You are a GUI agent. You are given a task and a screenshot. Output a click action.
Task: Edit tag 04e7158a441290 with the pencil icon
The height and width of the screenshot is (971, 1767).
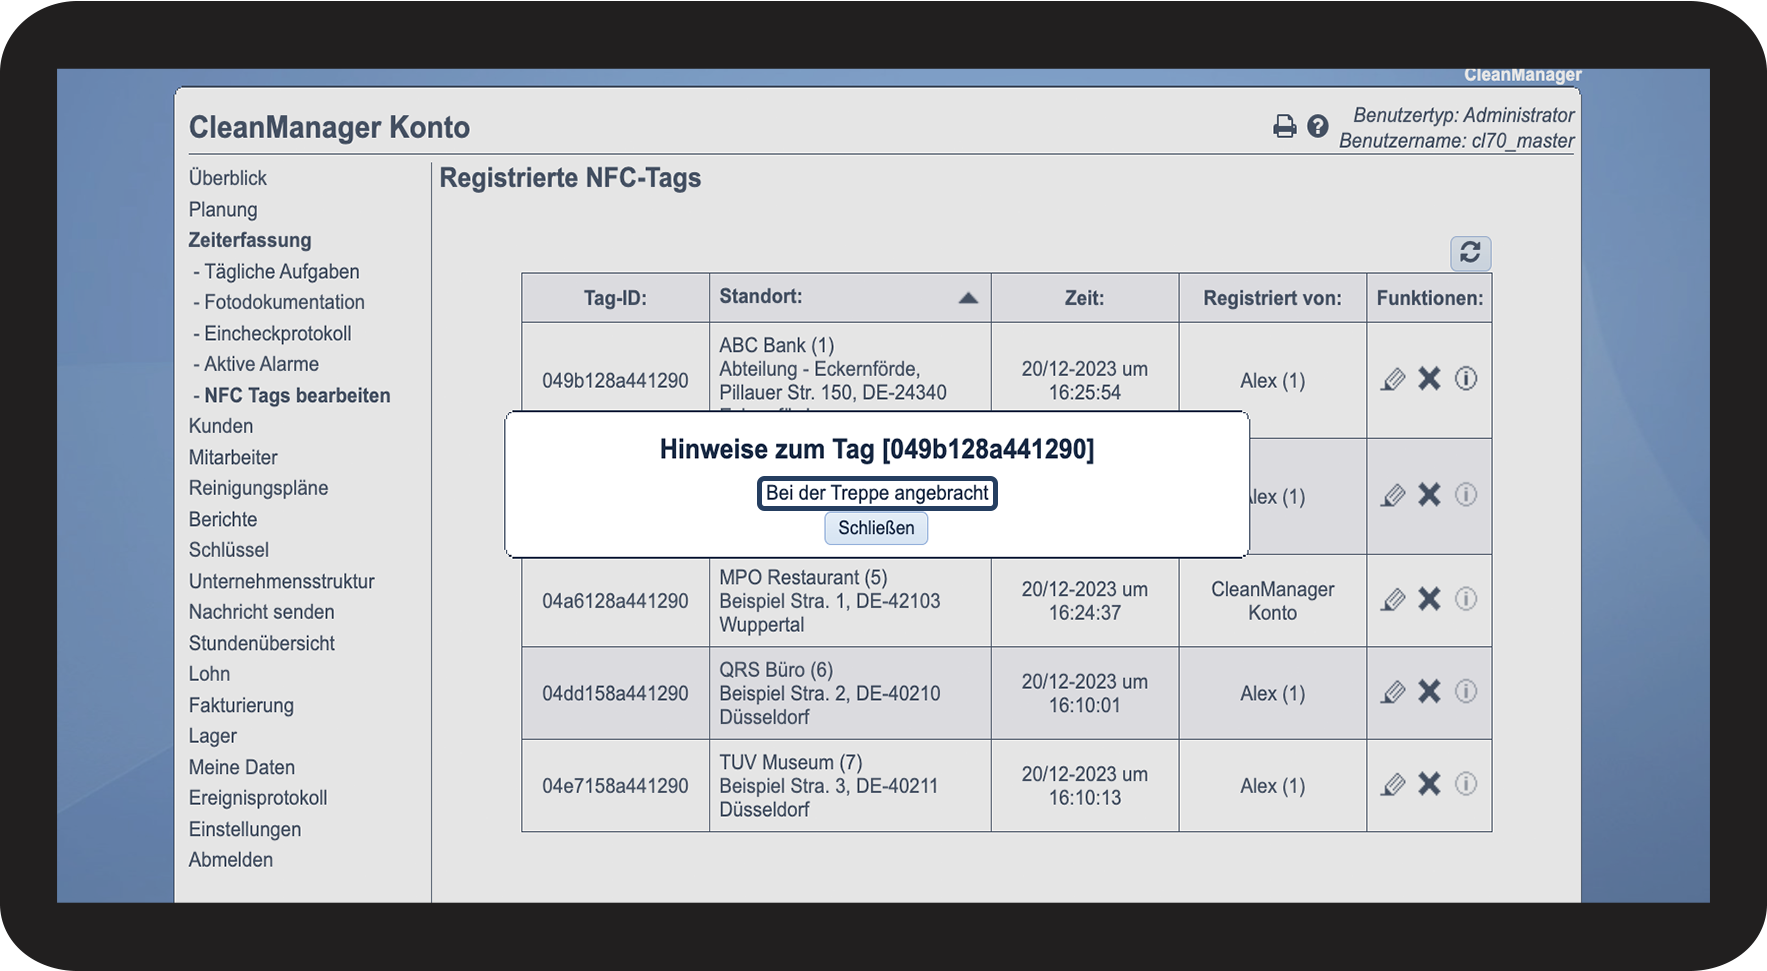click(x=1393, y=785)
